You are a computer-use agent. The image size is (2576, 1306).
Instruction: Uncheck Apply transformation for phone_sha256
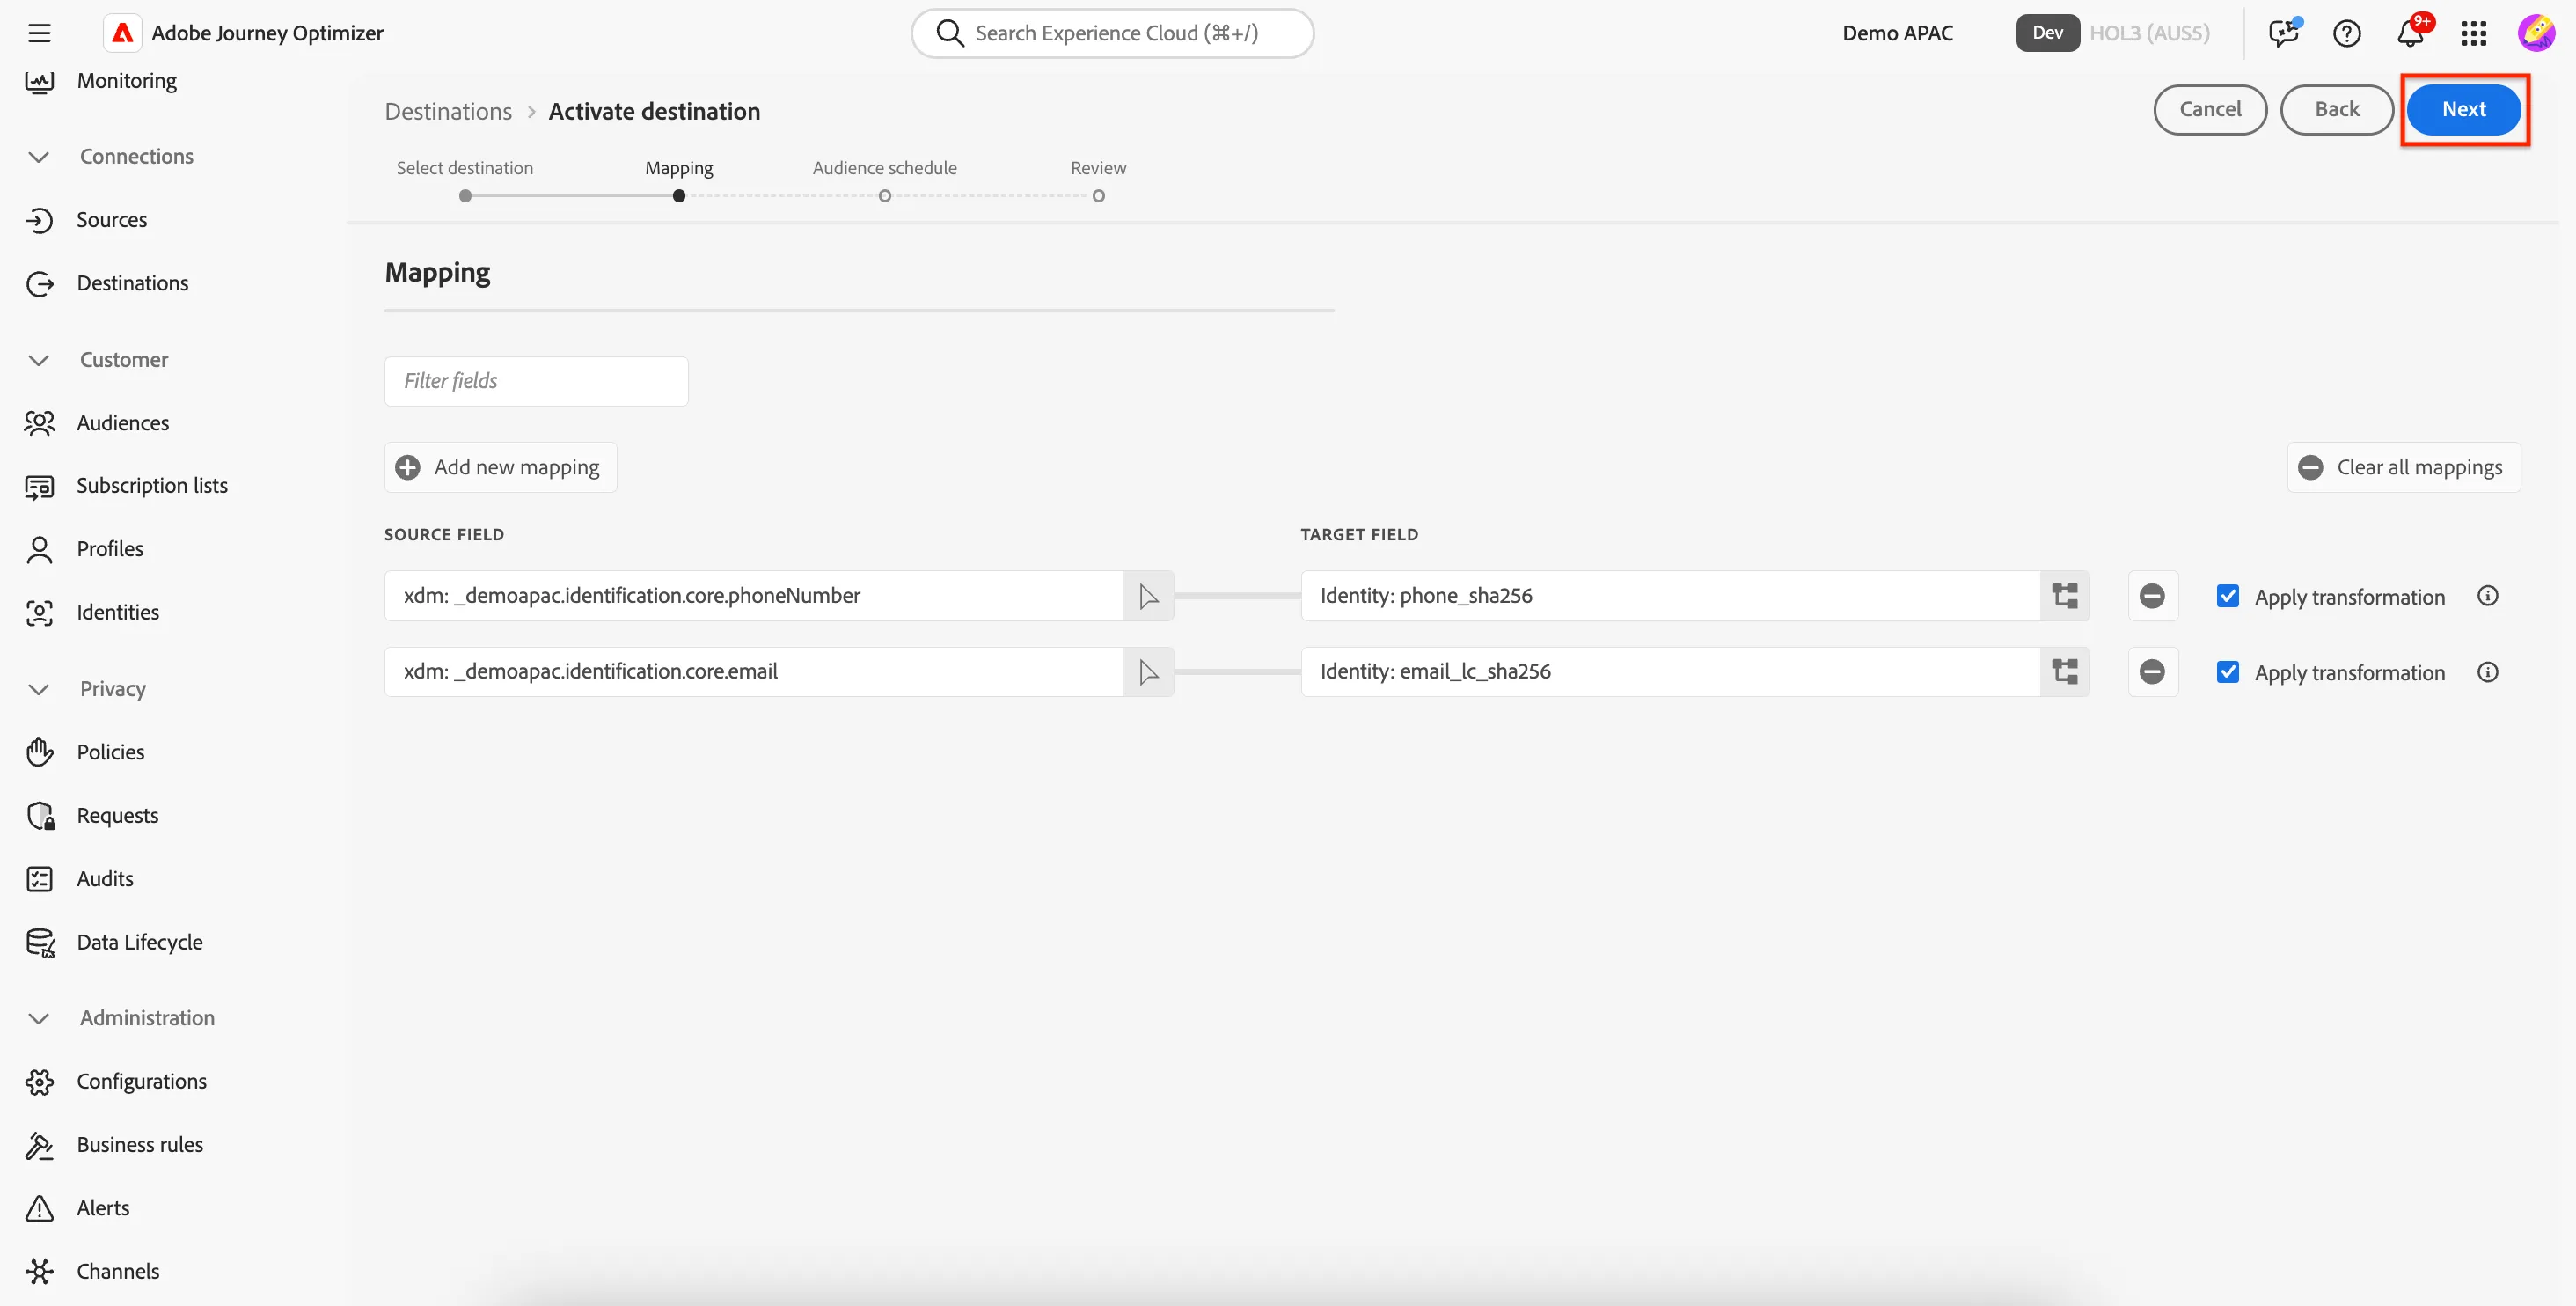click(x=2227, y=596)
